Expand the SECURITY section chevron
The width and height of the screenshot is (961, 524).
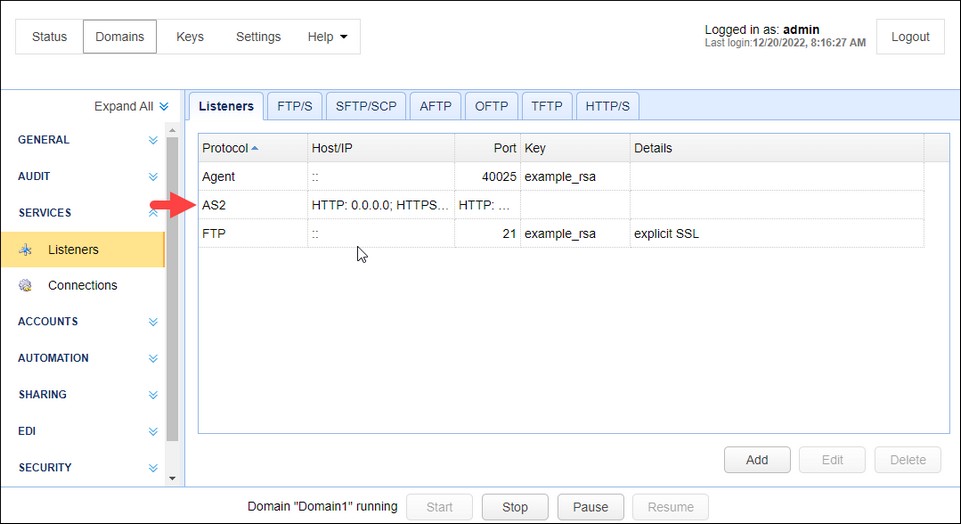tap(153, 468)
